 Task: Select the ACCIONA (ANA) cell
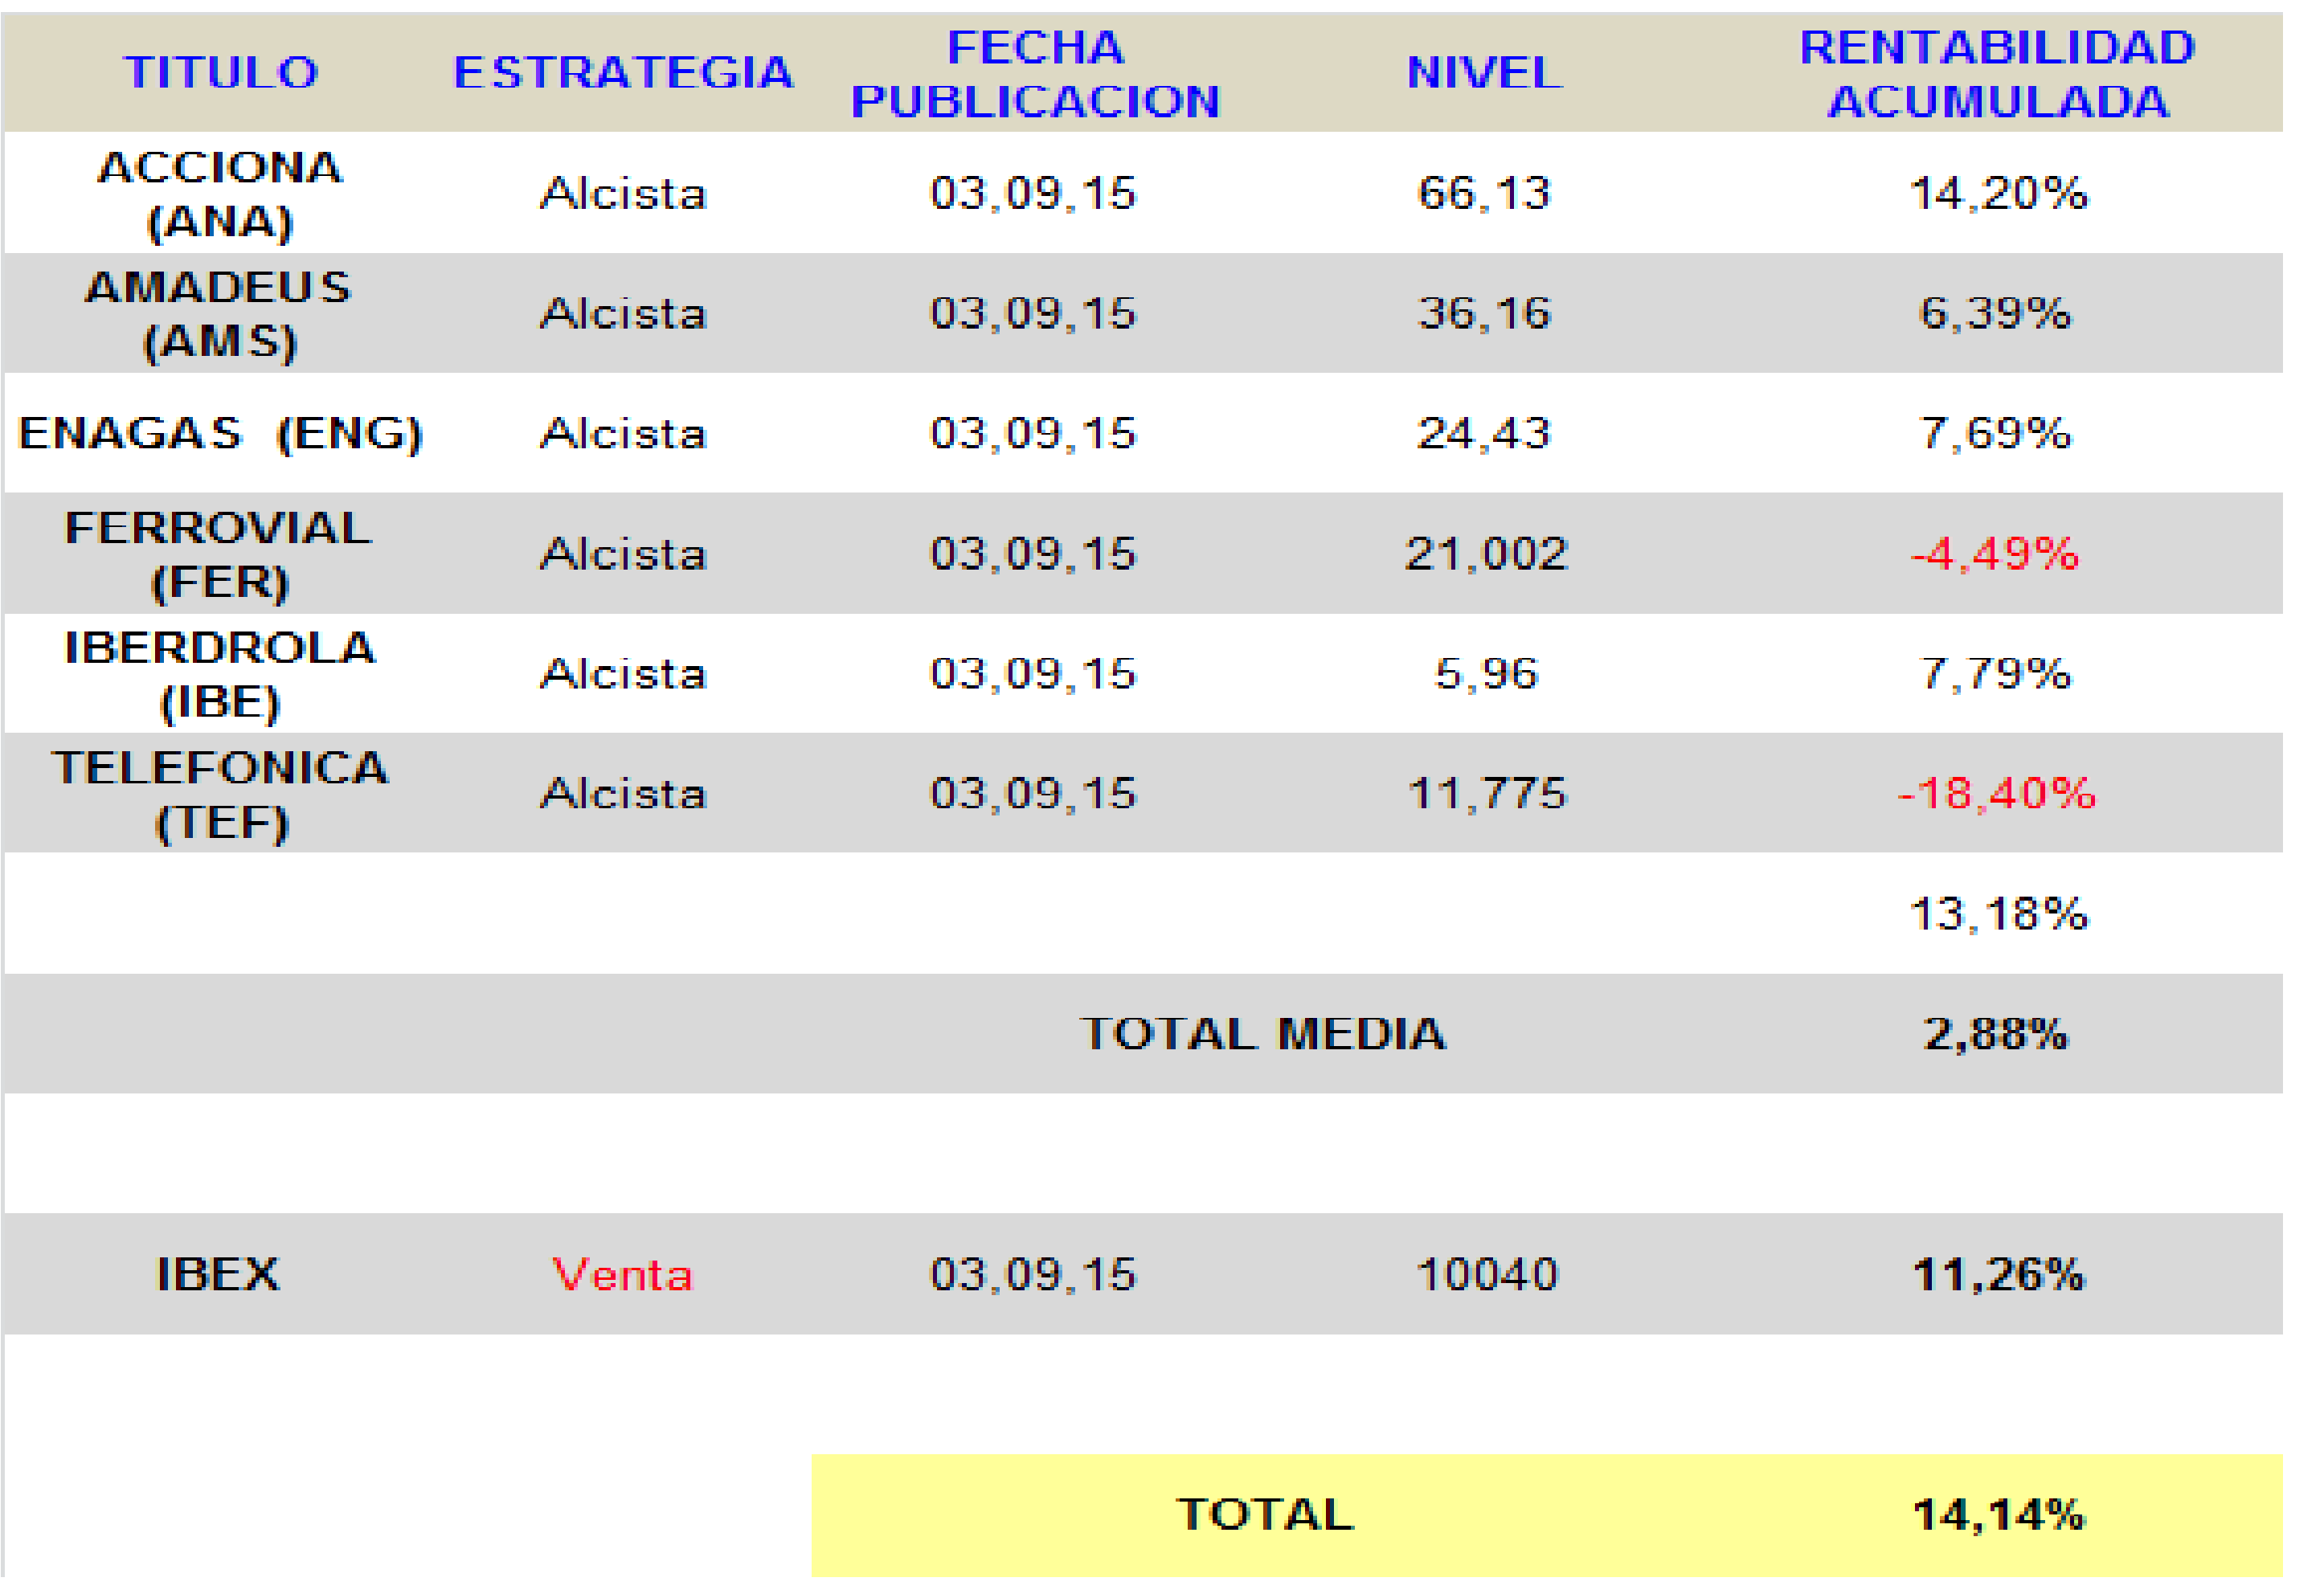[x=220, y=194]
